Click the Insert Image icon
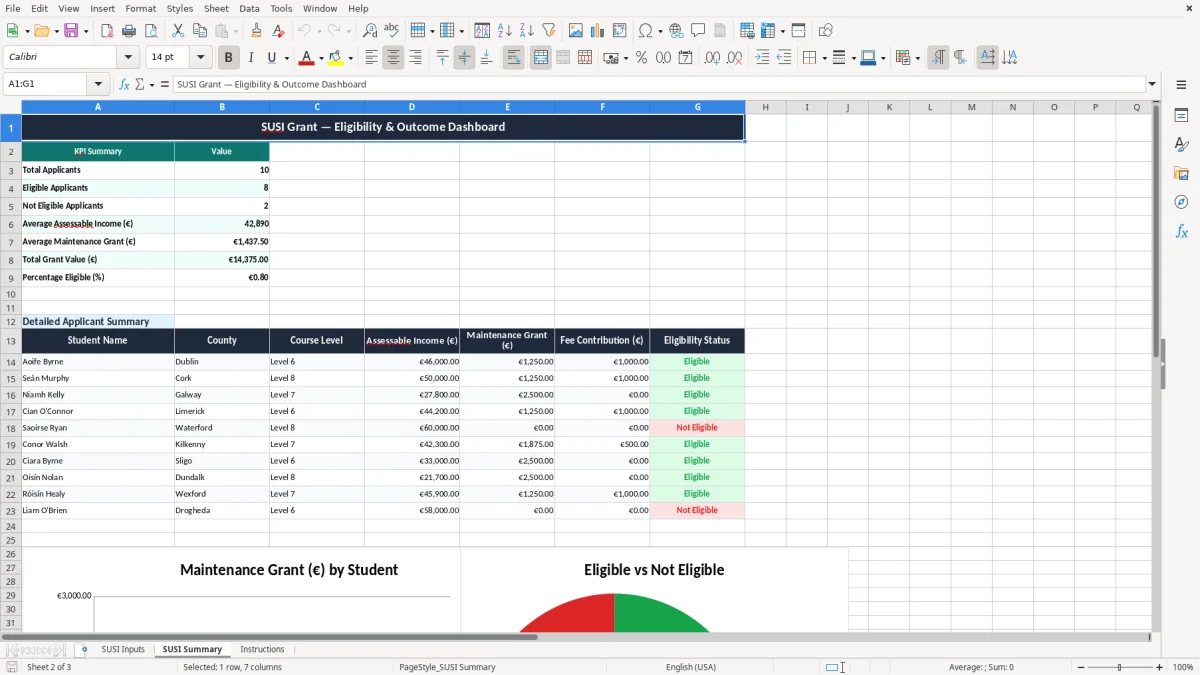This screenshot has height=675, width=1200. (x=576, y=31)
